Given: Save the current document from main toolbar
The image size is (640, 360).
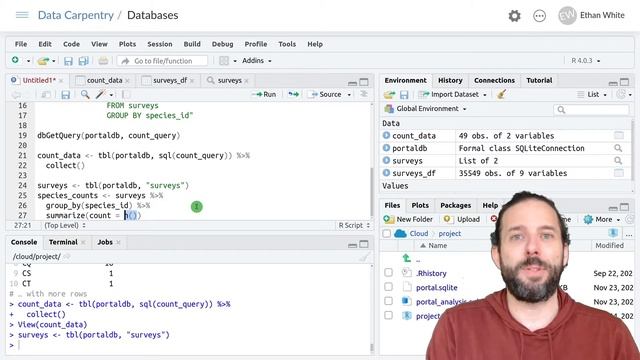Looking at the screenshot, I should point(68,61).
